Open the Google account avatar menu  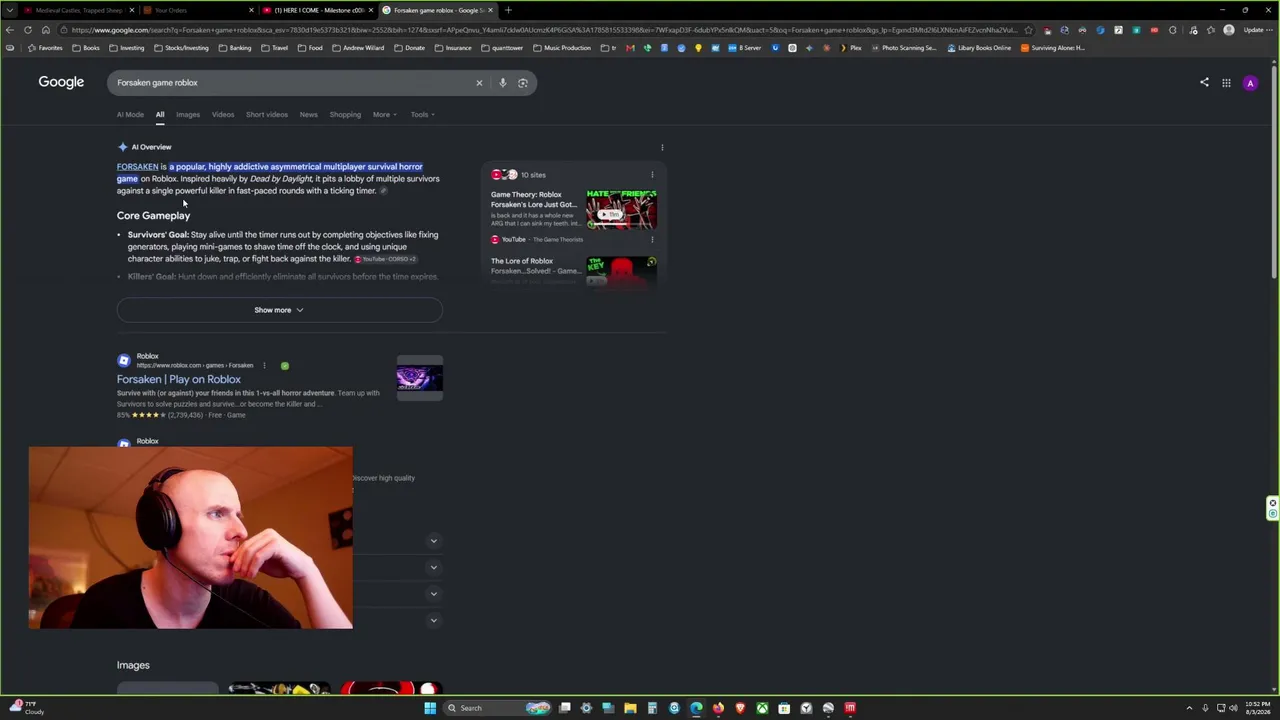point(1250,83)
